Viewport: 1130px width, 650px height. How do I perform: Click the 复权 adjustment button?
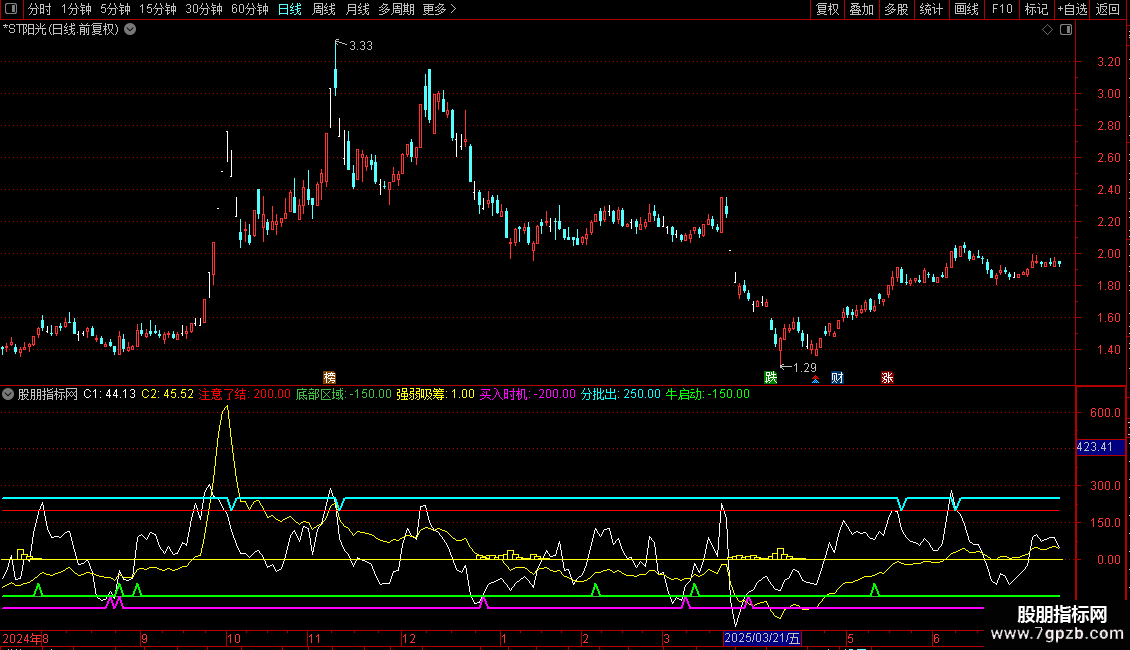click(827, 9)
